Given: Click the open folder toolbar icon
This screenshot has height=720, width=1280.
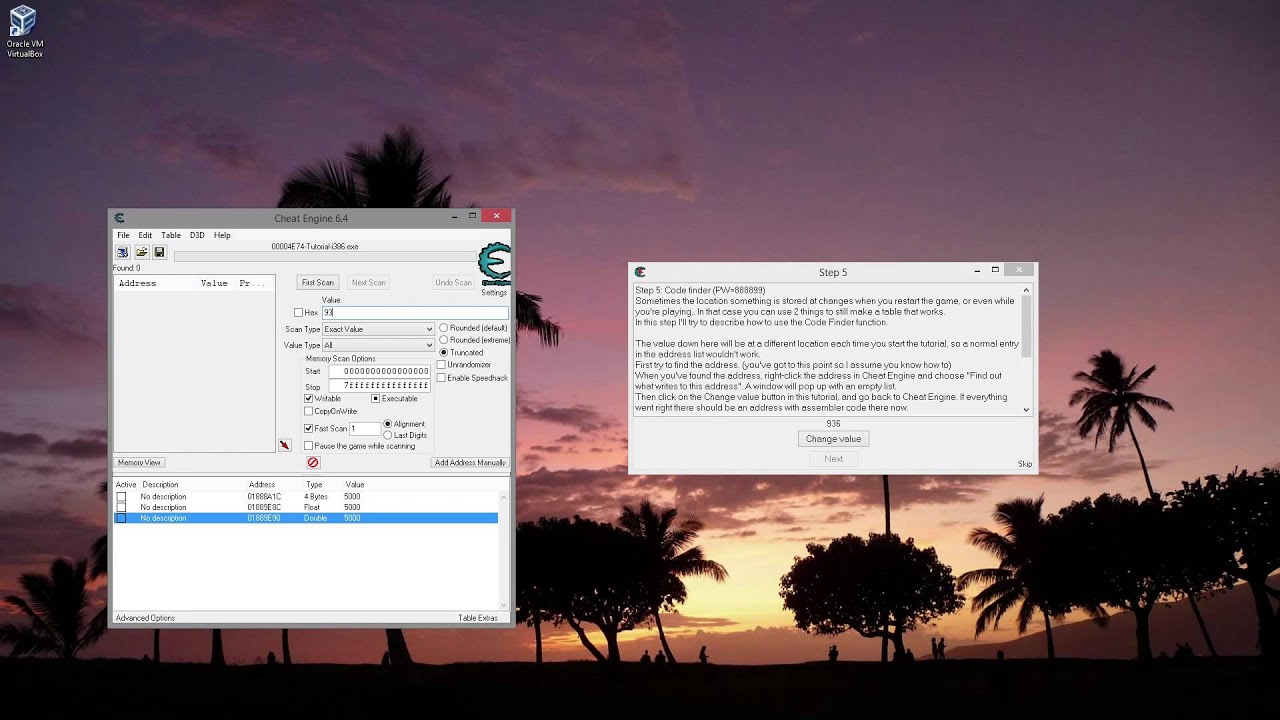Looking at the screenshot, I should [x=141, y=252].
